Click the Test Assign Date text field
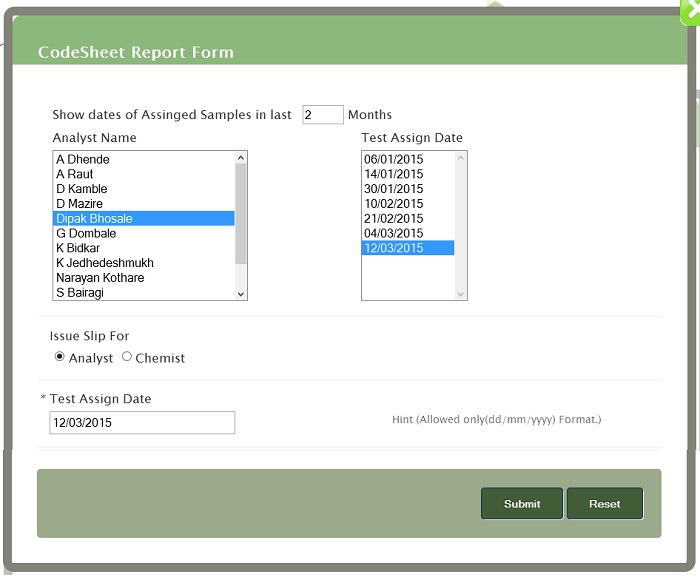The image size is (700, 580). coord(142,423)
